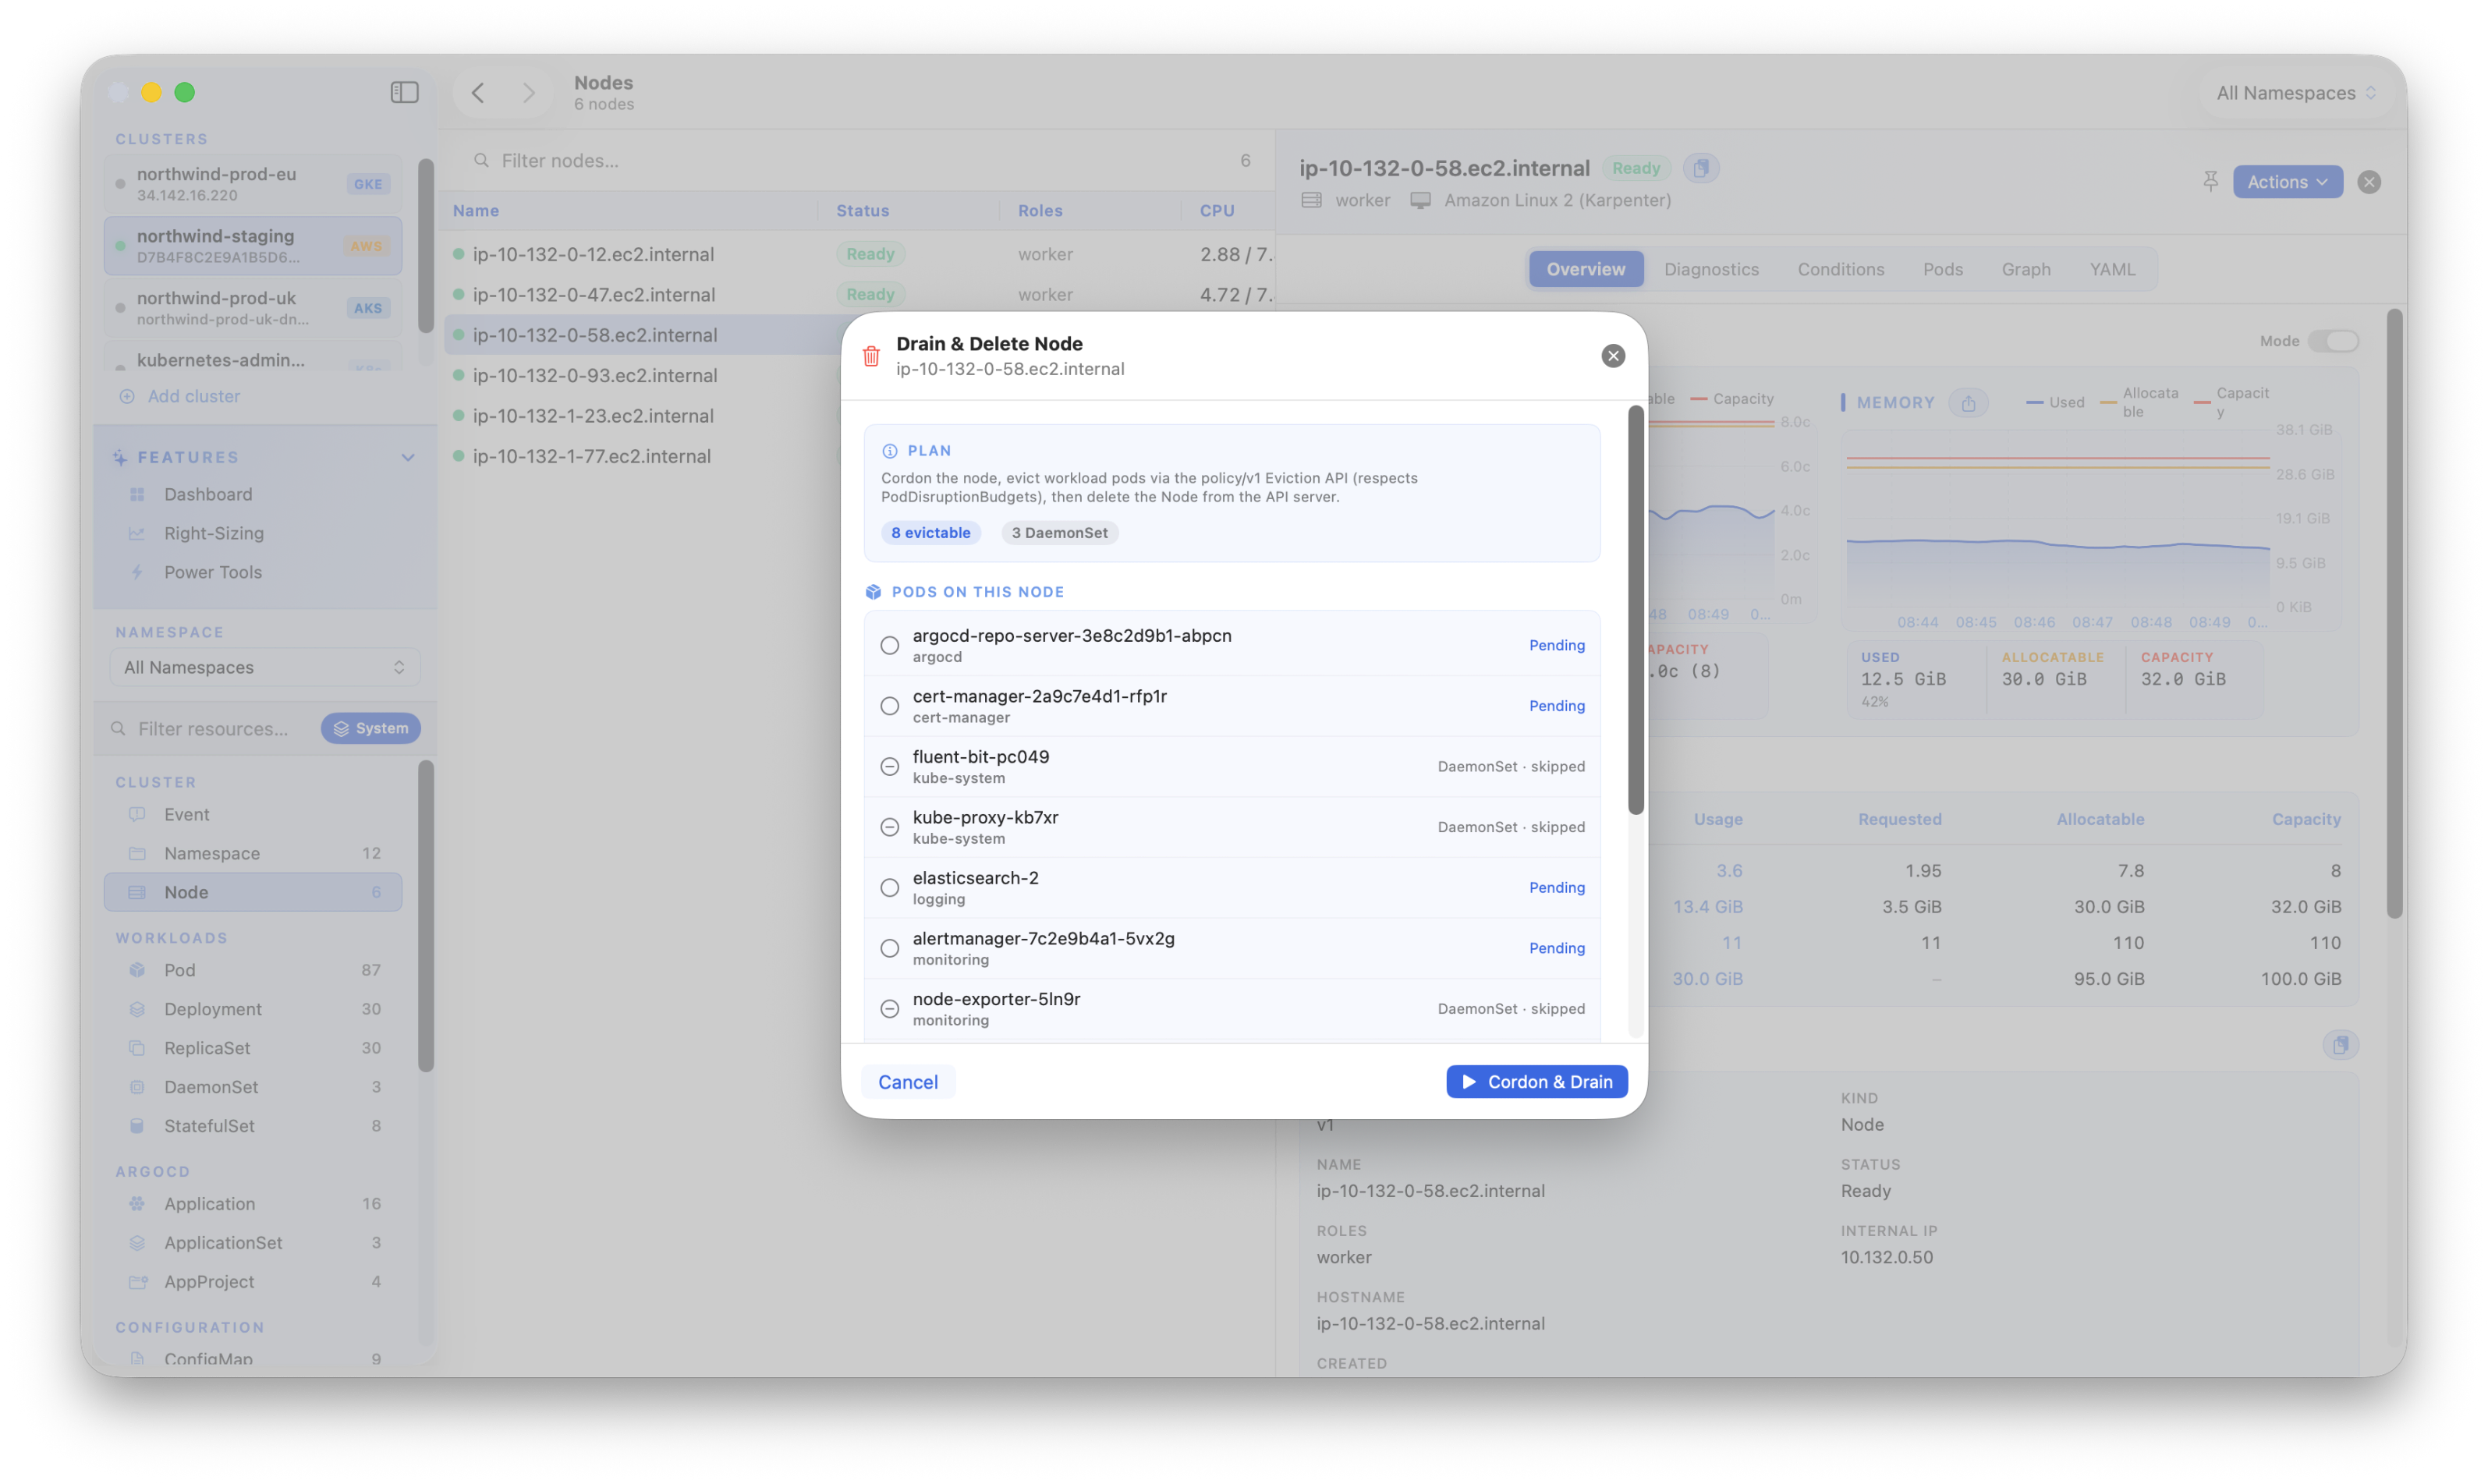This screenshot has width=2488, height=1484.
Task: Select the northwind-prod-eu cluster
Action: pyautogui.click(x=253, y=184)
